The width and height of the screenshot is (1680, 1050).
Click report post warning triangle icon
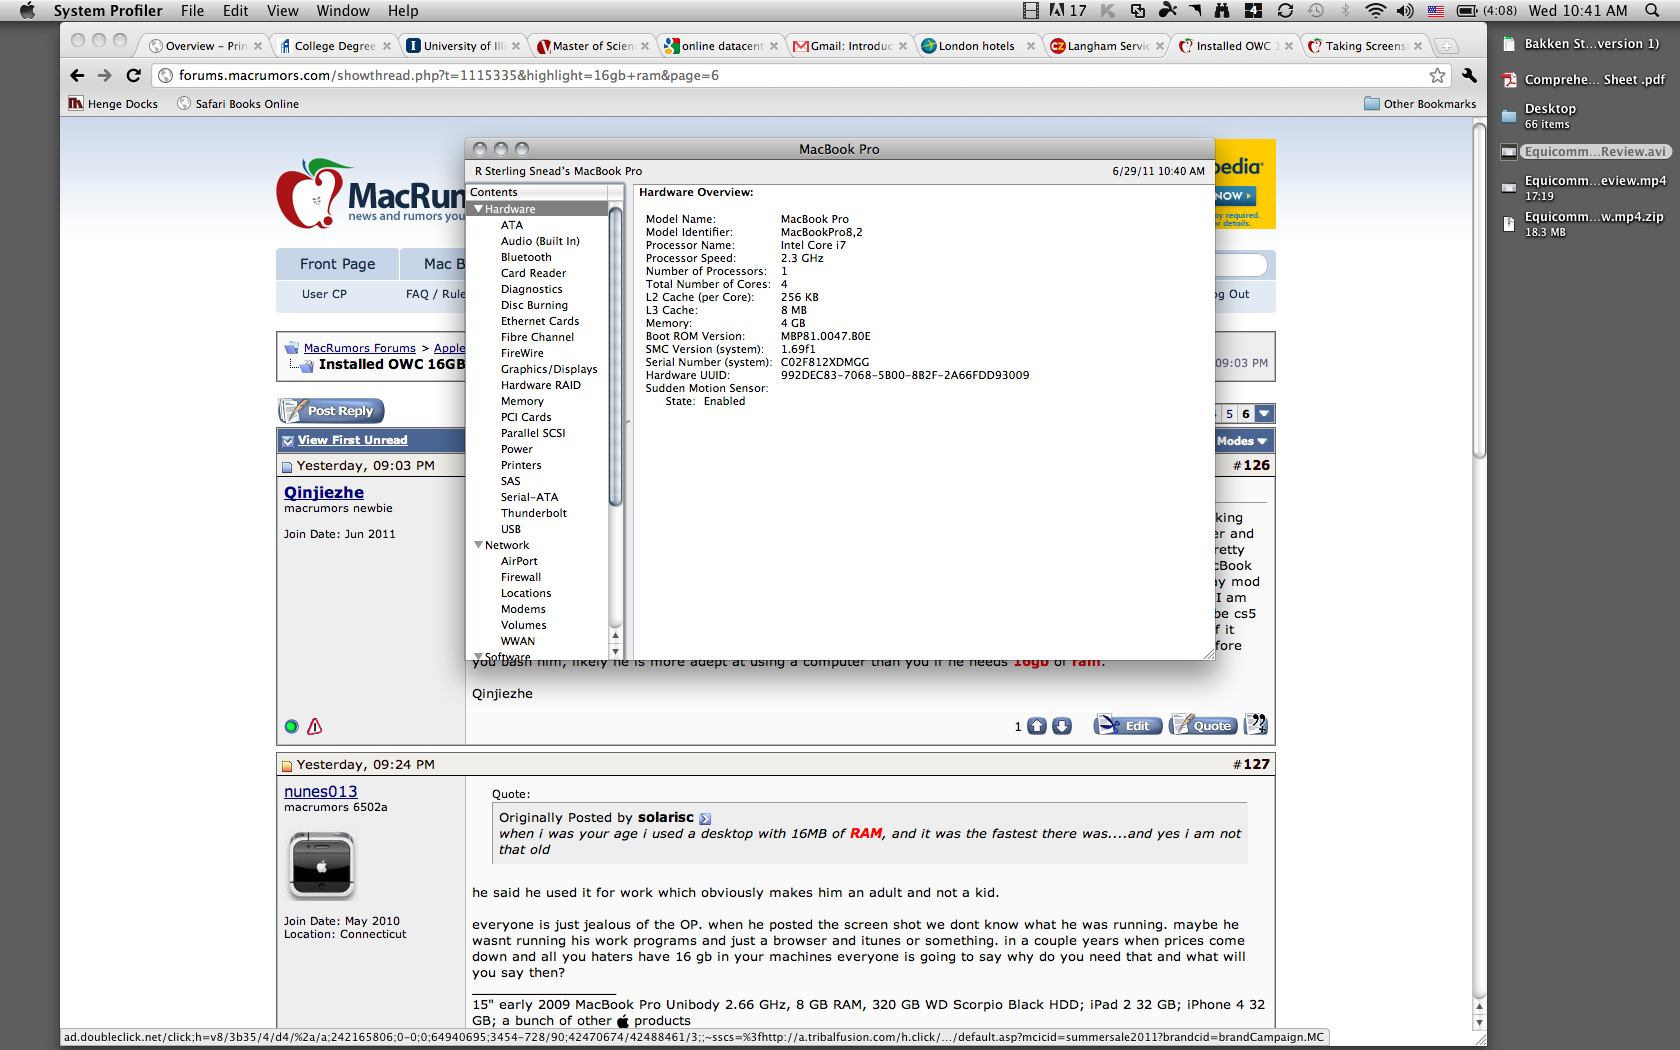click(315, 727)
